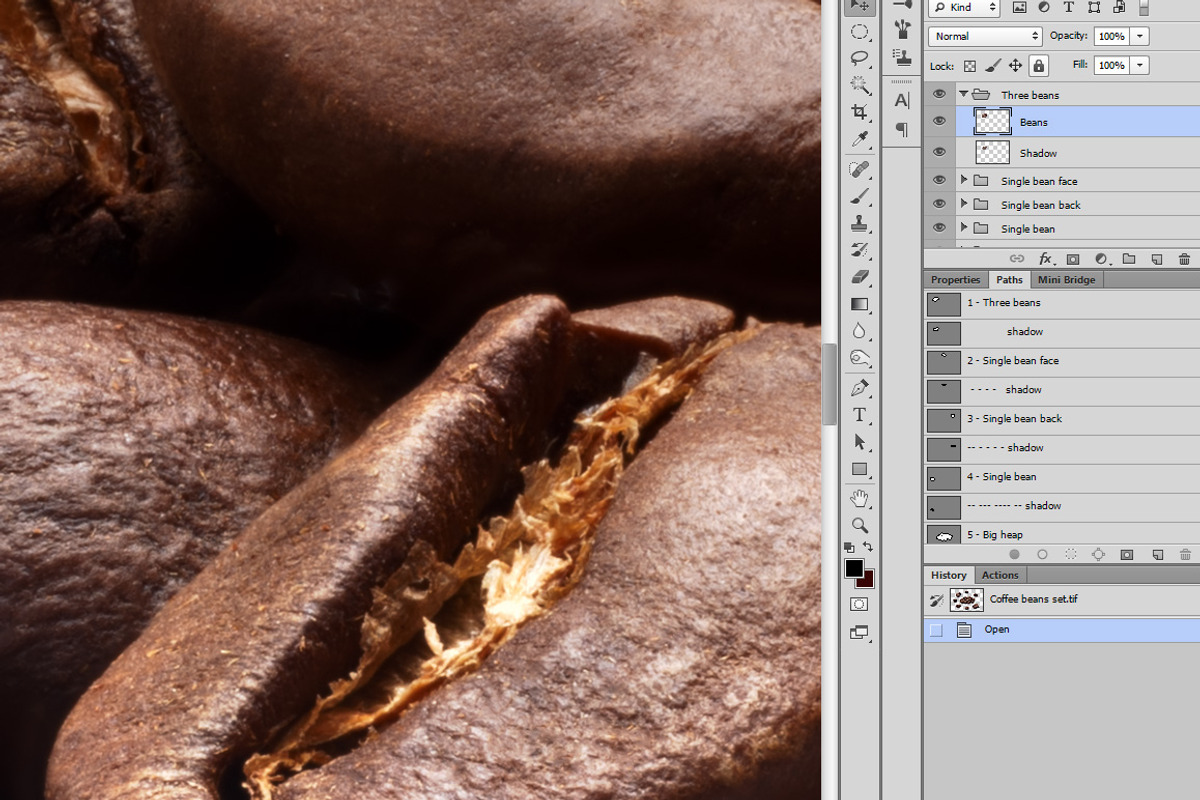Select the Crop tool
Screen dimensions: 1200x800
[859, 112]
